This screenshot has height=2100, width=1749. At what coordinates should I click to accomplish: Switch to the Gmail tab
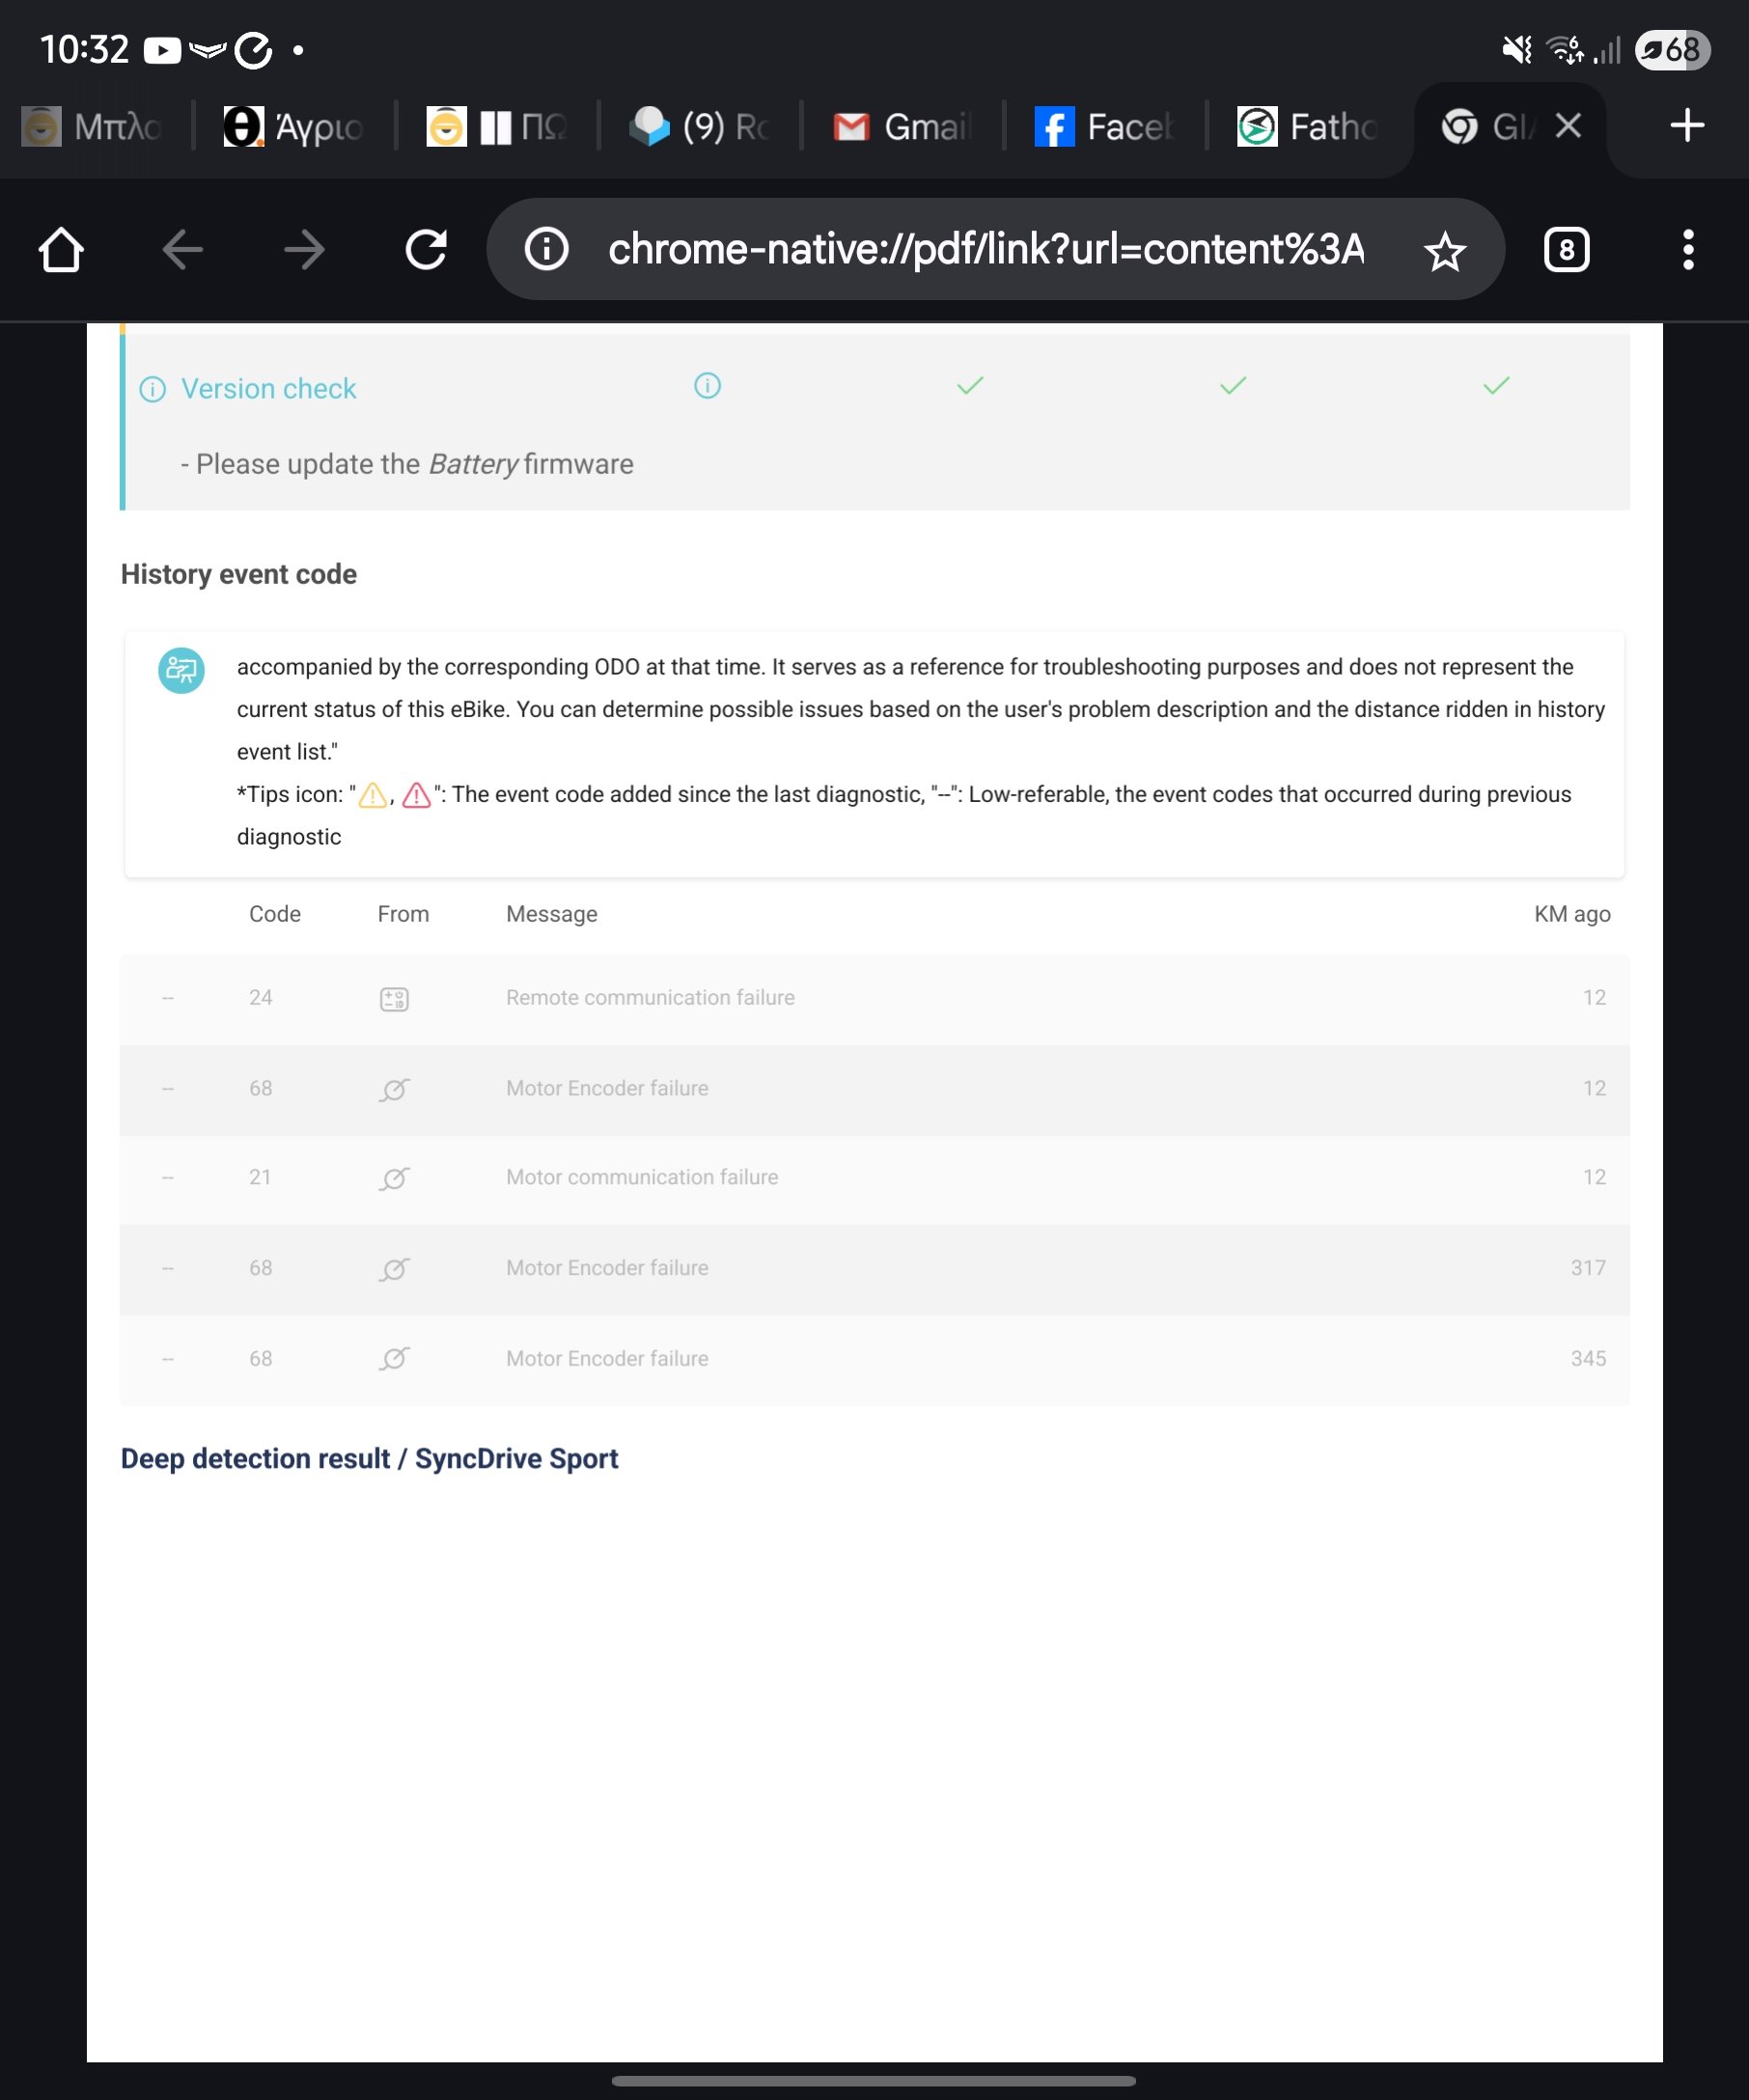(903, 127)
